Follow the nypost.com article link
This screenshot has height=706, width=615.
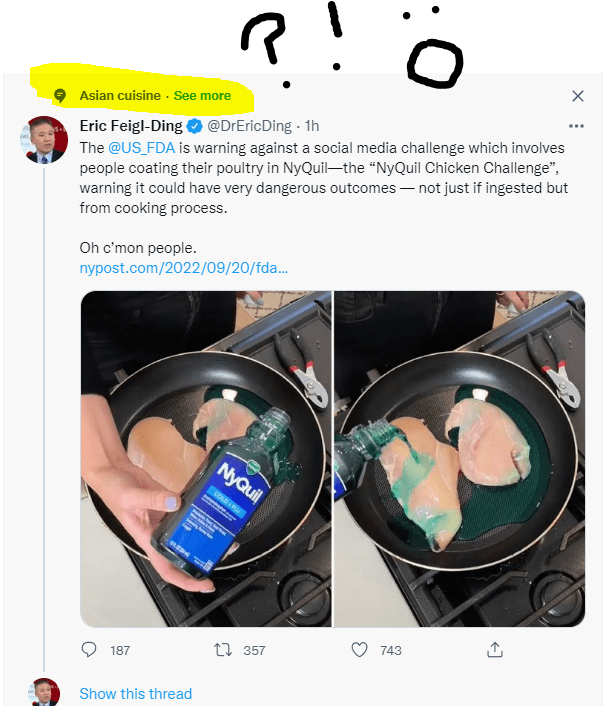(183, 268)
